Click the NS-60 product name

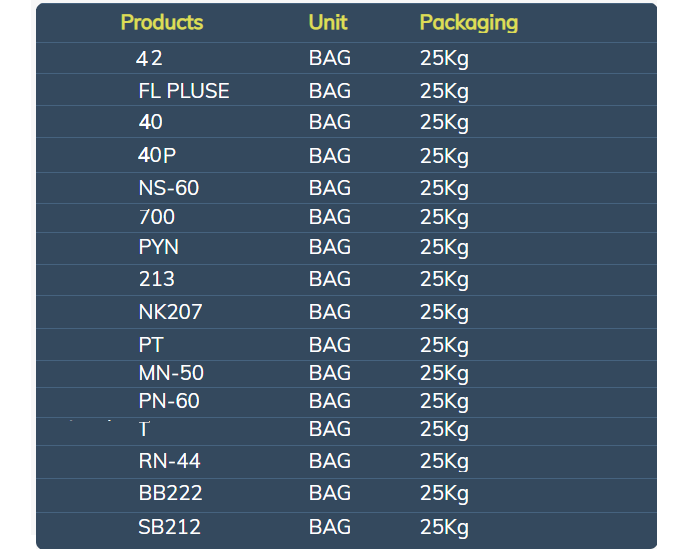(x=169, y=188)
